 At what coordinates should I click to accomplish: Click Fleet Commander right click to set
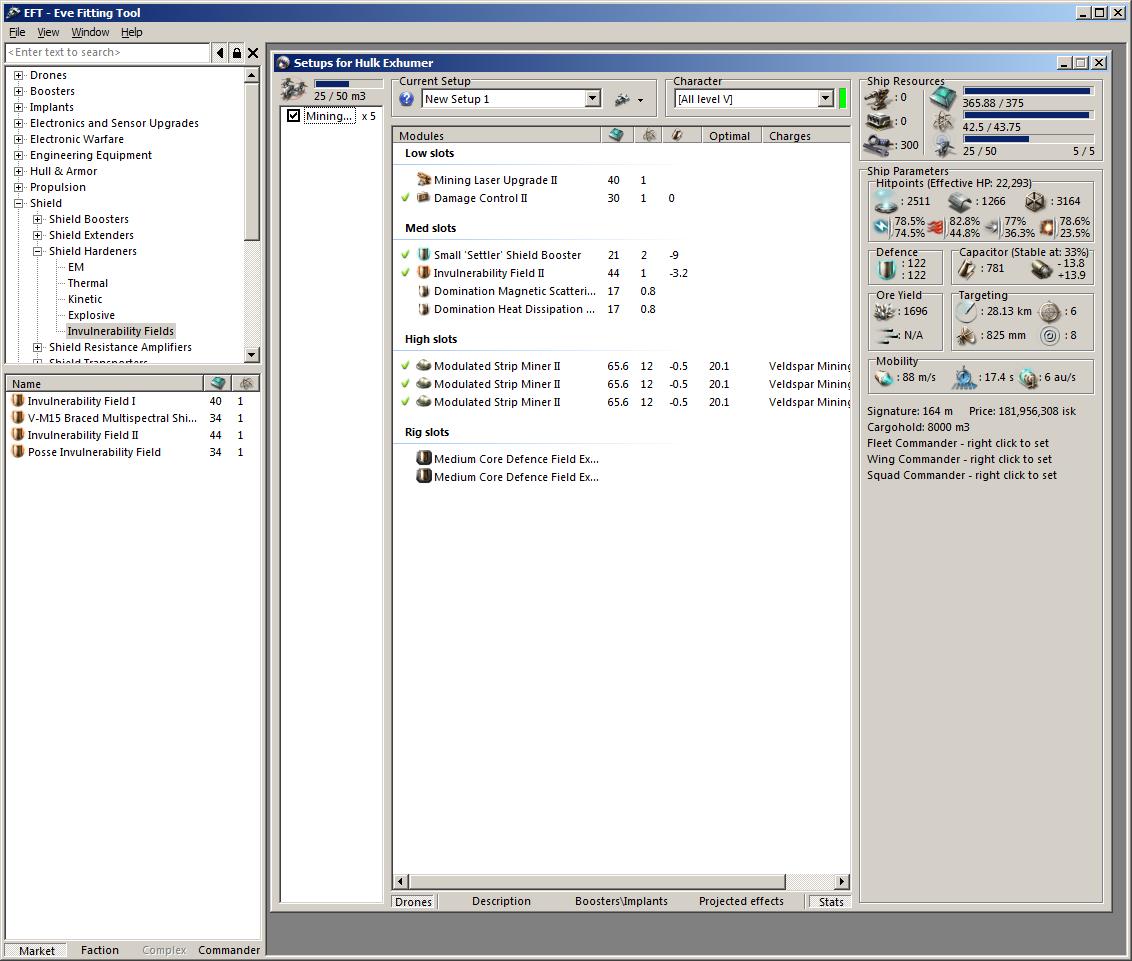(x=957, y=443)
